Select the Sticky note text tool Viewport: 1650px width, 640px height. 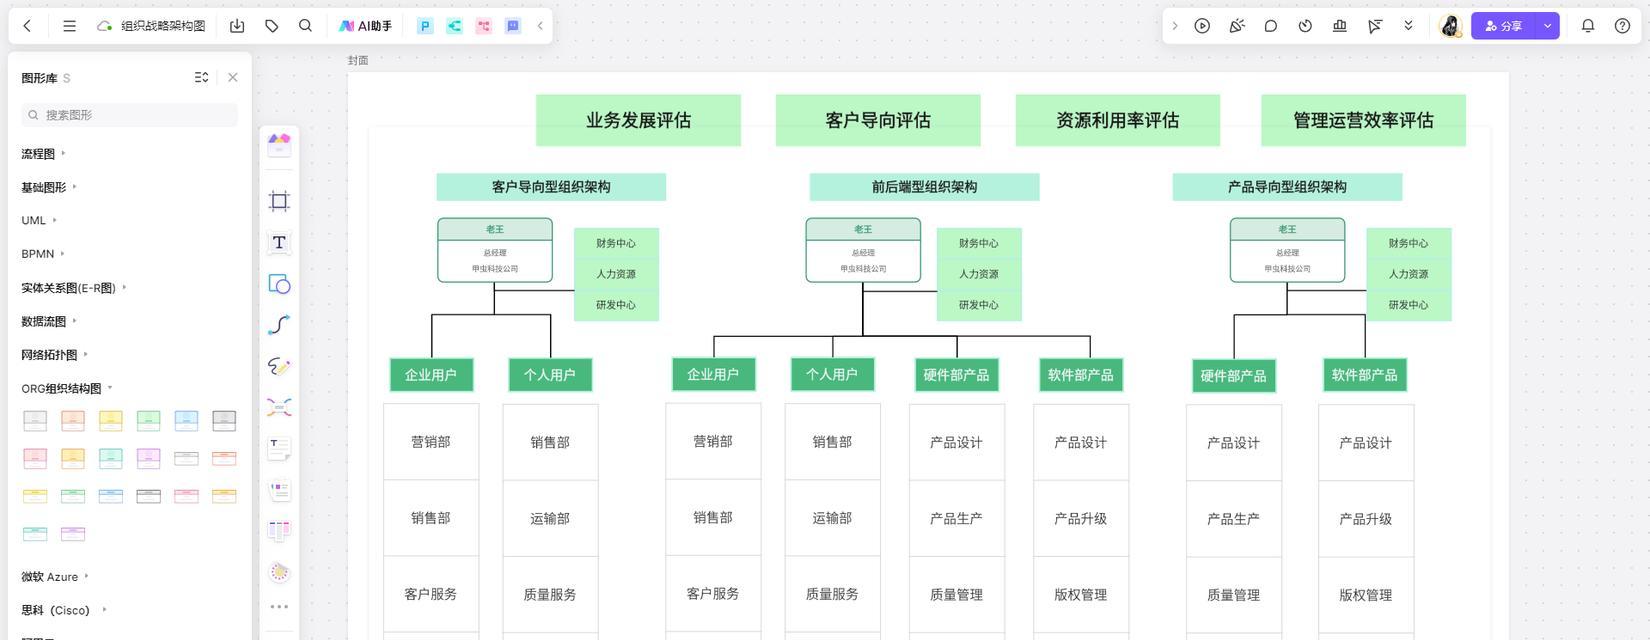(x=279, y=449)
